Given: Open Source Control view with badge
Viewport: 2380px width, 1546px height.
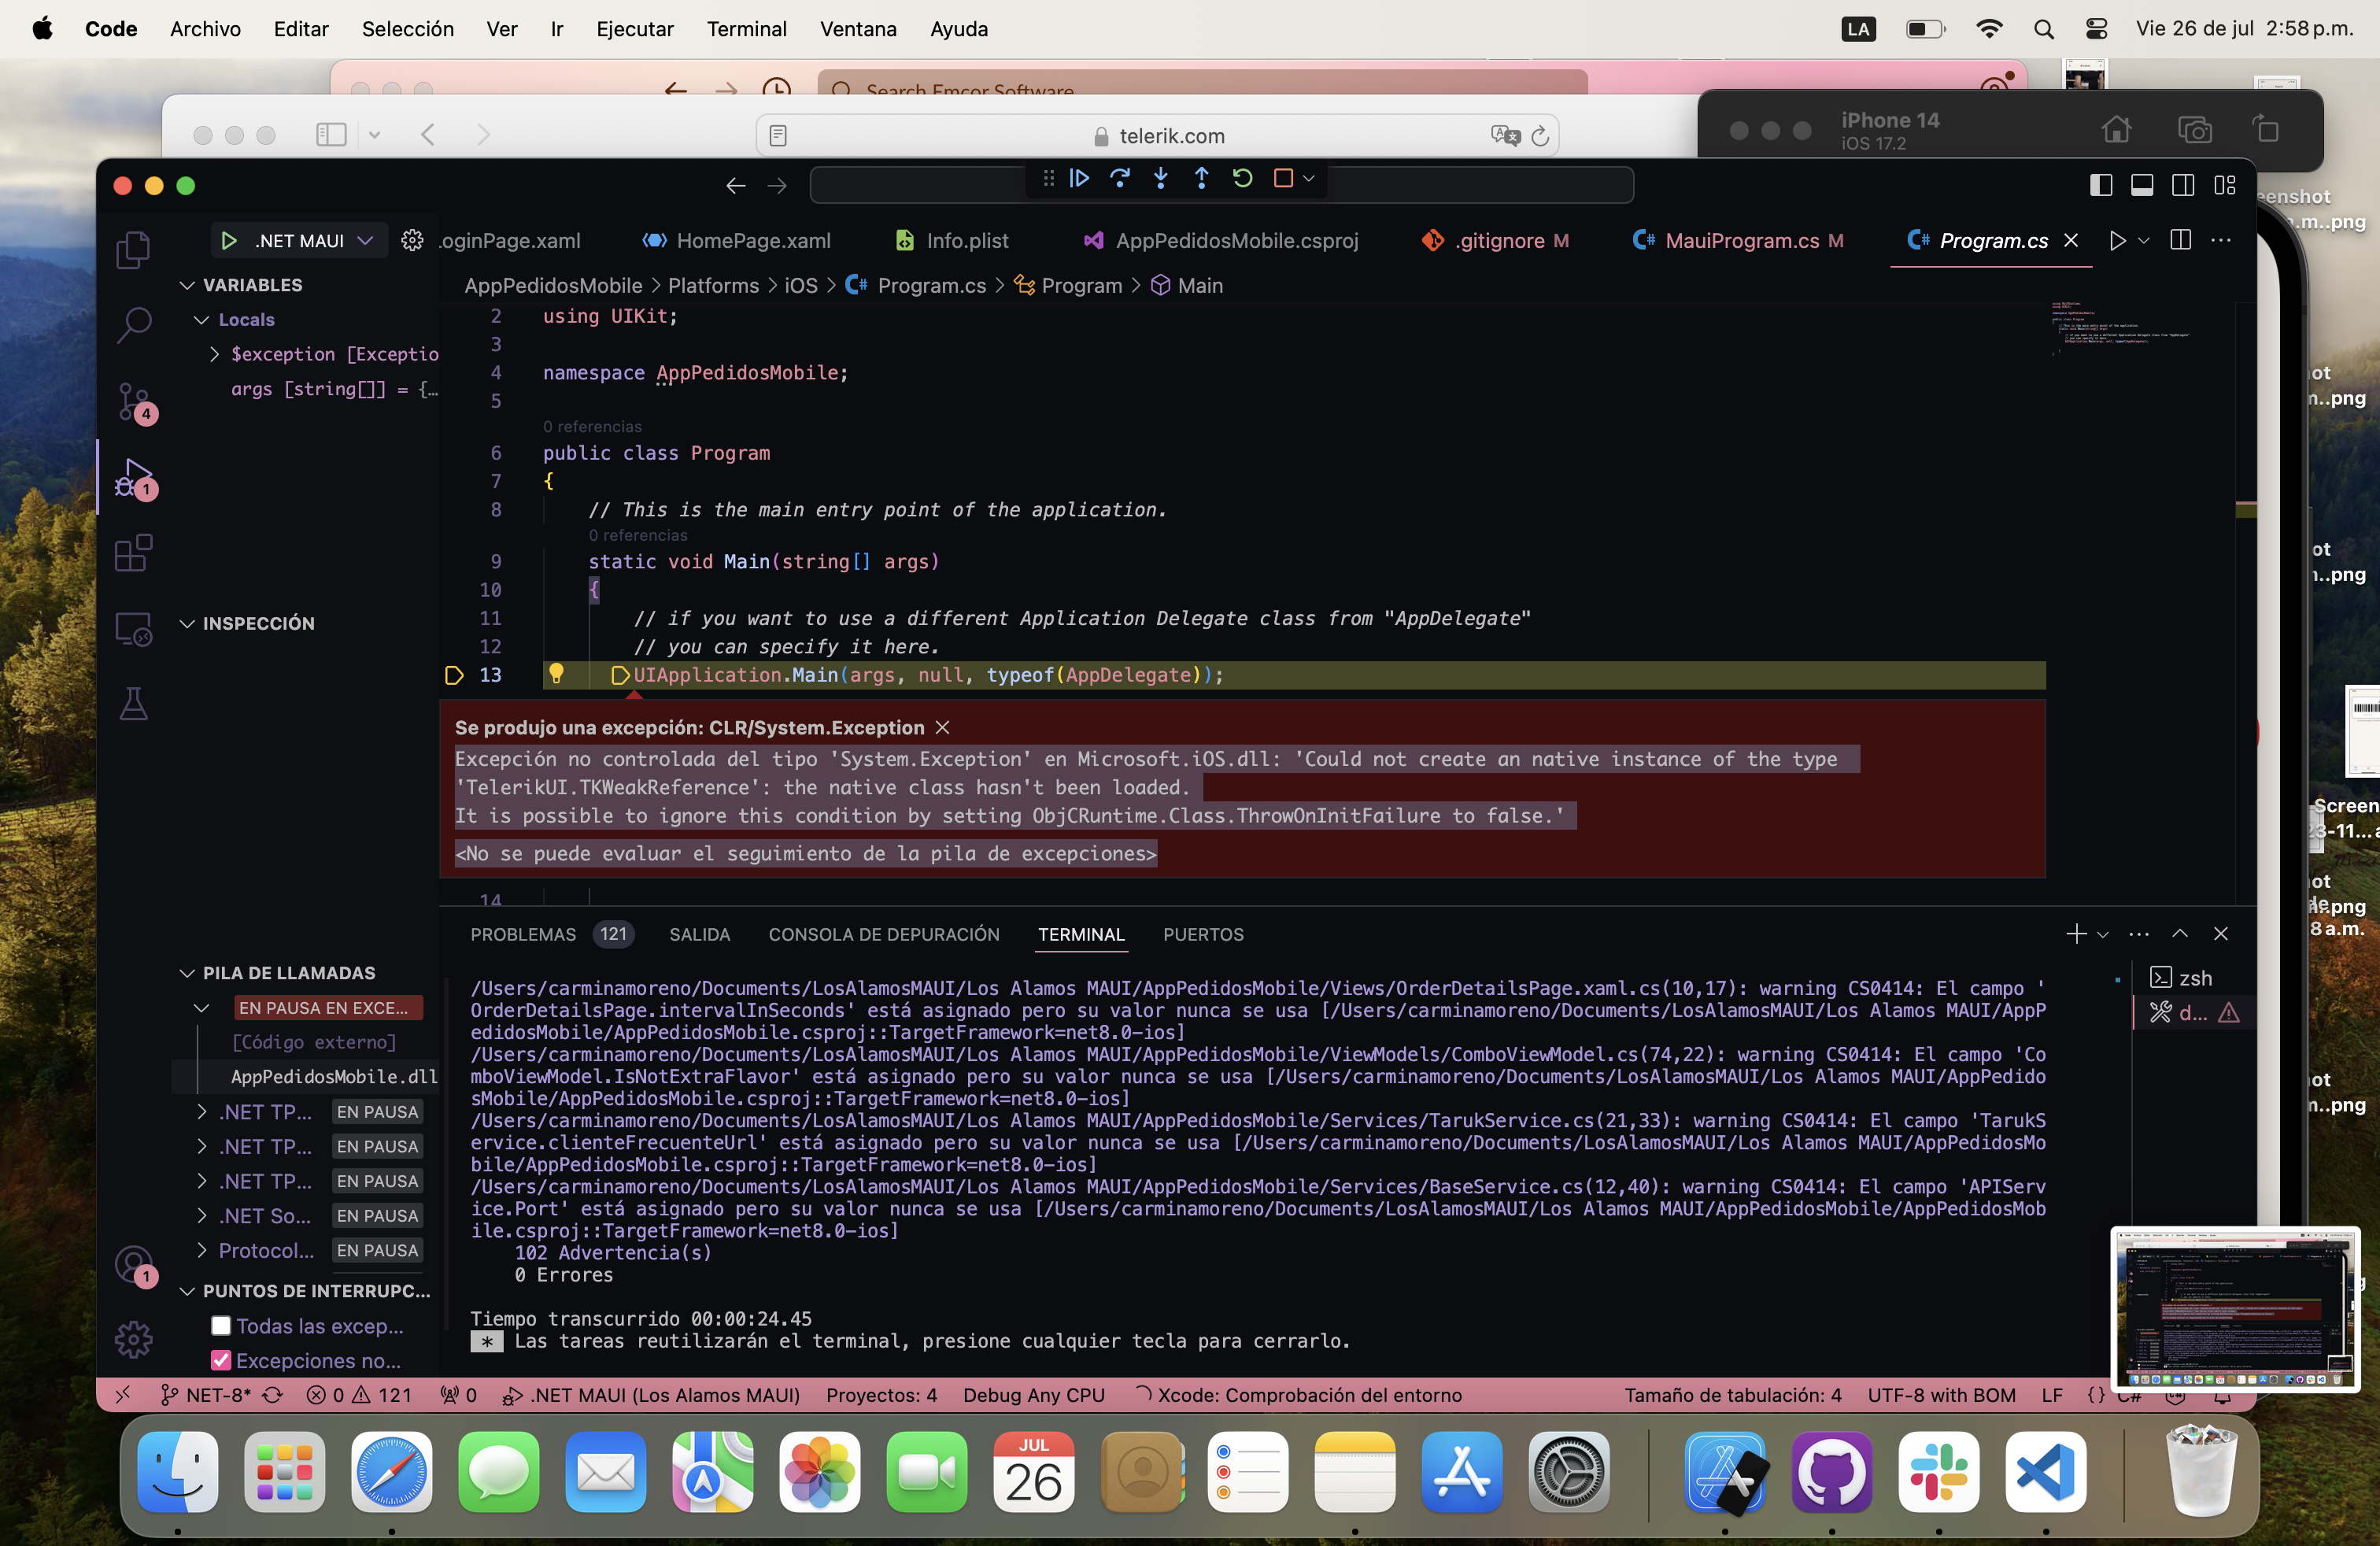Looking at the screenshot, I should (x=133, y=401).
